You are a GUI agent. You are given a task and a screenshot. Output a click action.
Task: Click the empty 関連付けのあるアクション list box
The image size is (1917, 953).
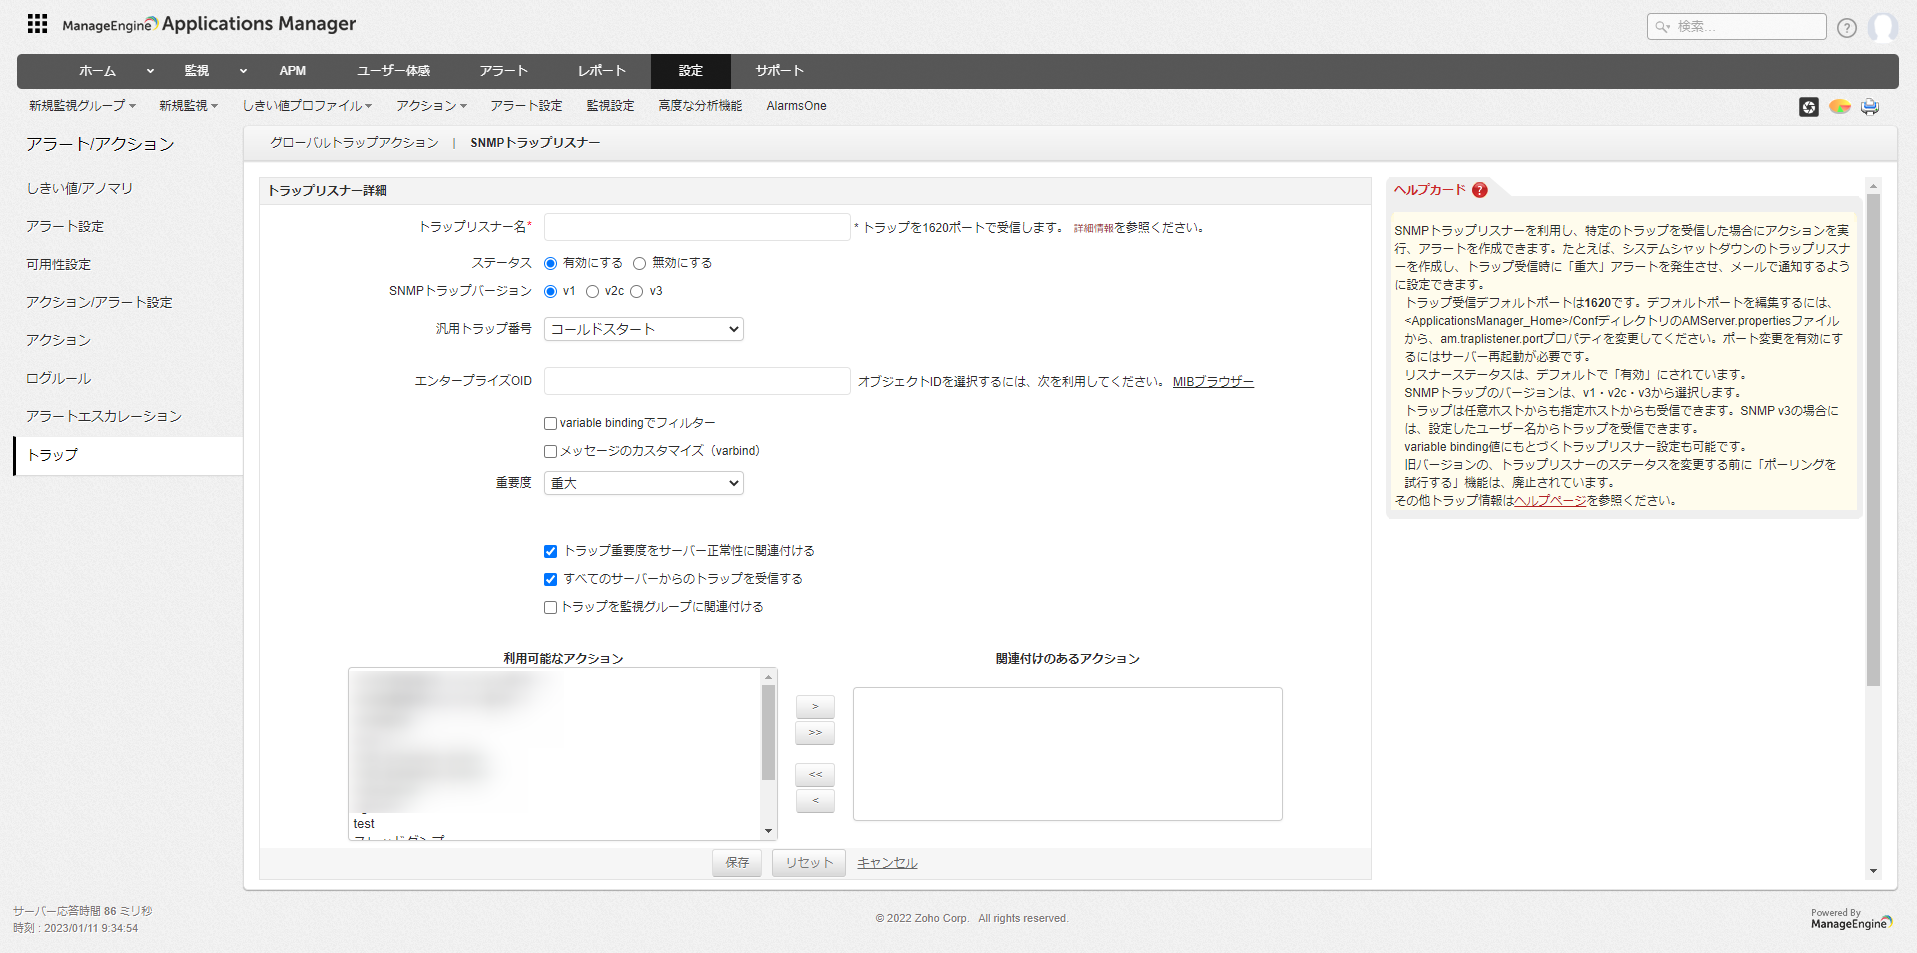[x=1067, y=754]
